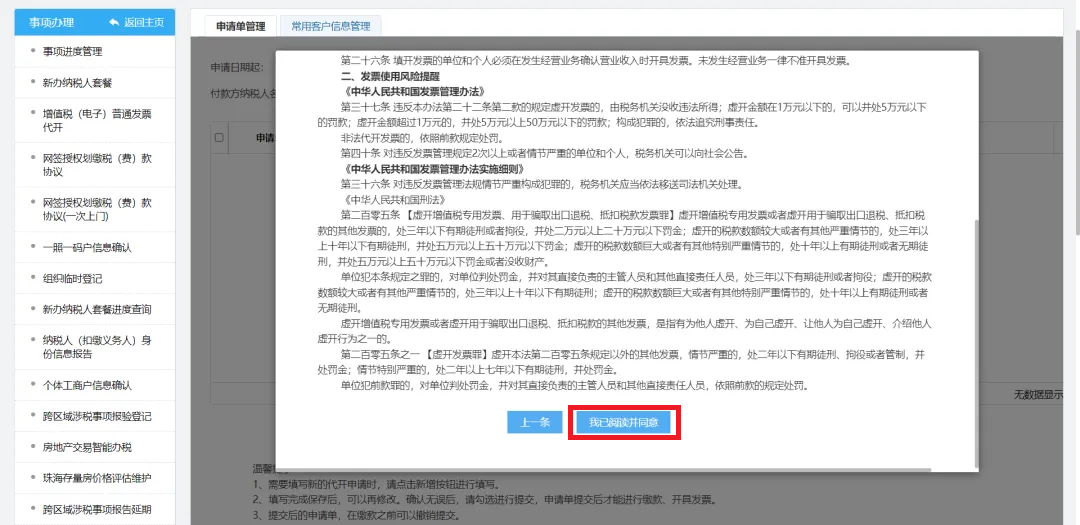Click 事项办理 sidebar header

[x=52, y=22]
